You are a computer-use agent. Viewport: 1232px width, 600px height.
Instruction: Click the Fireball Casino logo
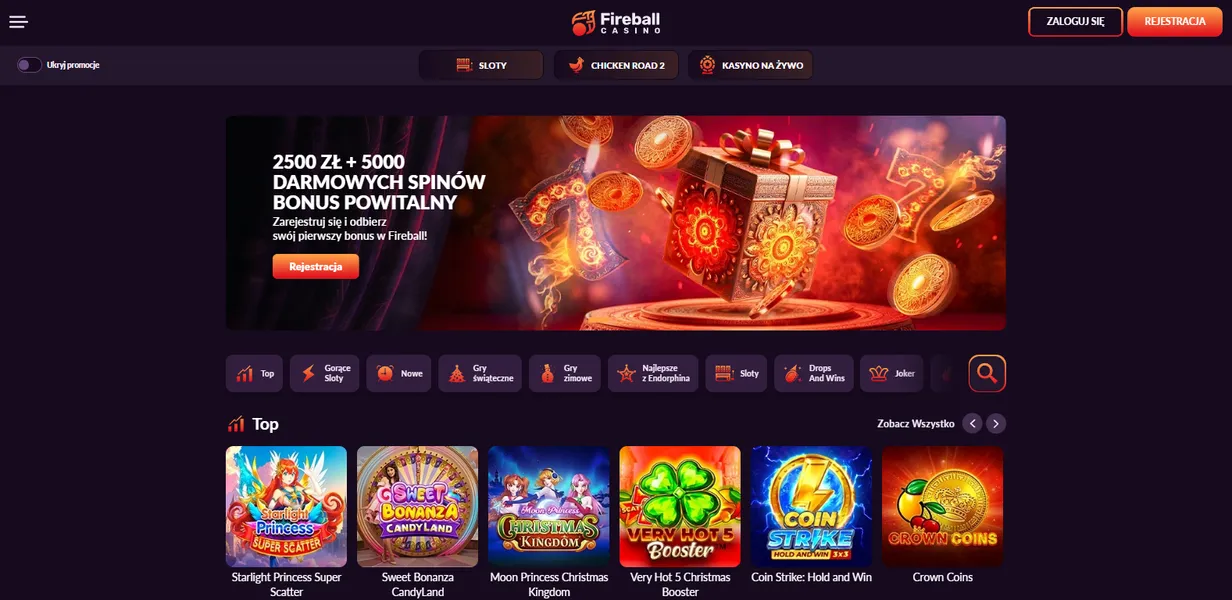pyautogui.click(x=615, y=22)
